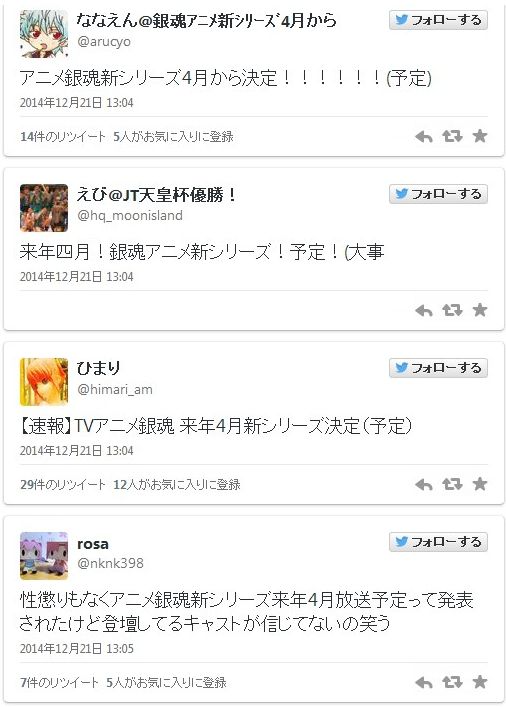Retweet rosa's tweet
The image size is (506, 707).
coord(452,682)
